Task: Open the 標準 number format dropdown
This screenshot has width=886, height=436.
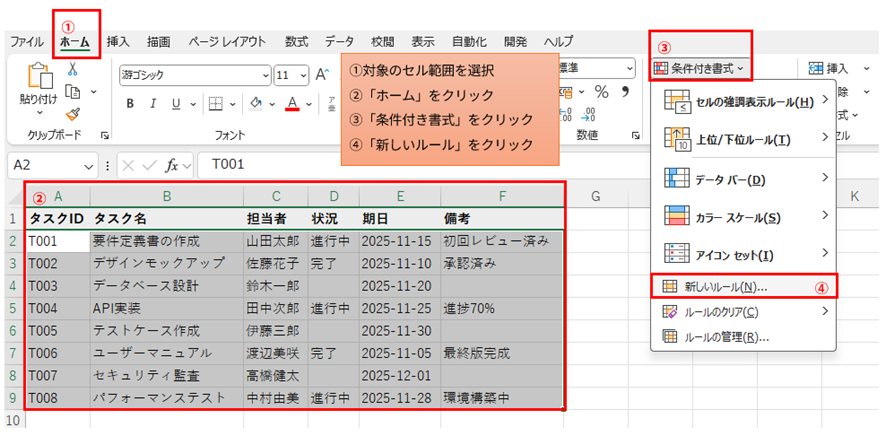Action: pyautogui.click(x=631, y=69)
